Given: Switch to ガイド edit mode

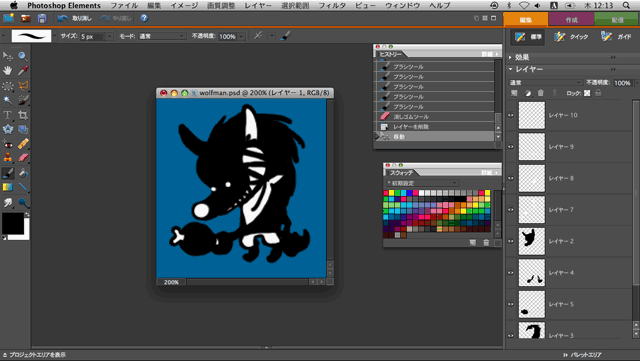Looking at the screenshot, I should [x=616, y=37].
